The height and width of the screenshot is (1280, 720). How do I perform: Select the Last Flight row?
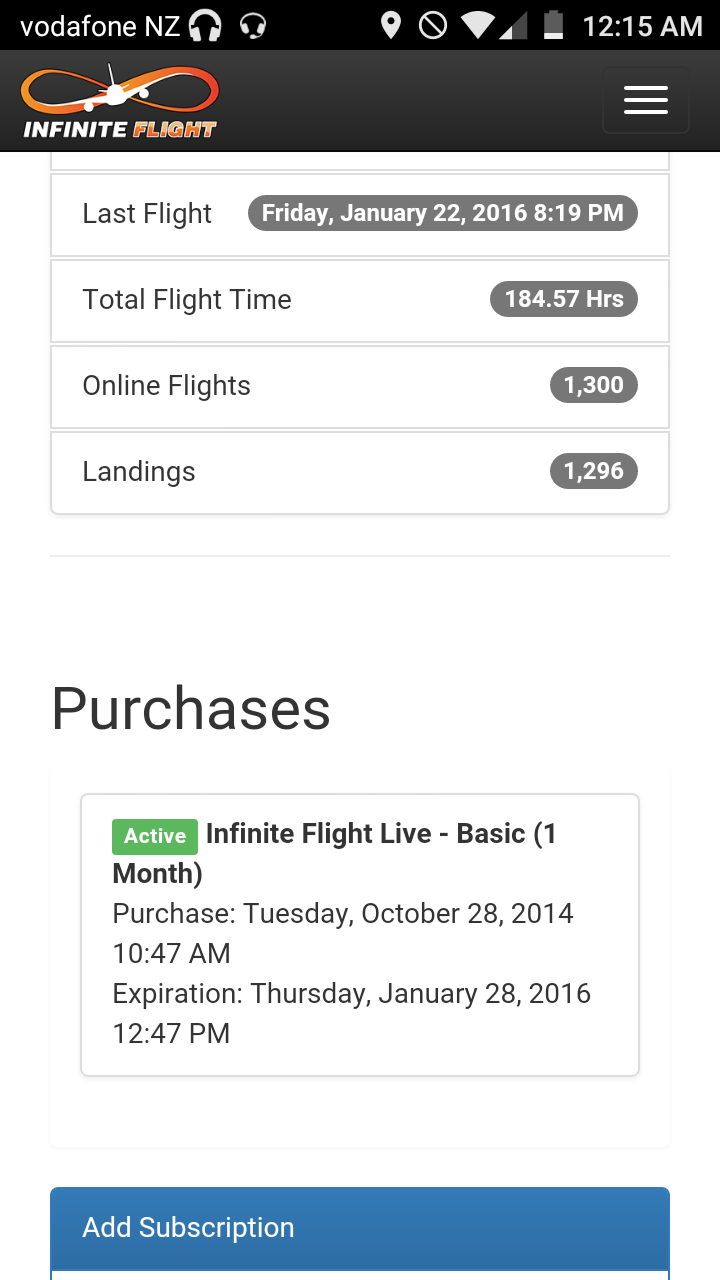tap(147, 214)
